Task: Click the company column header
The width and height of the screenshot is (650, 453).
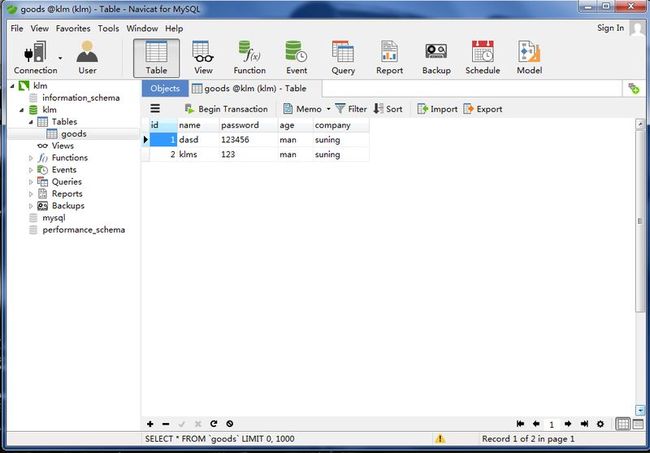Action: (x=340, y=125)
